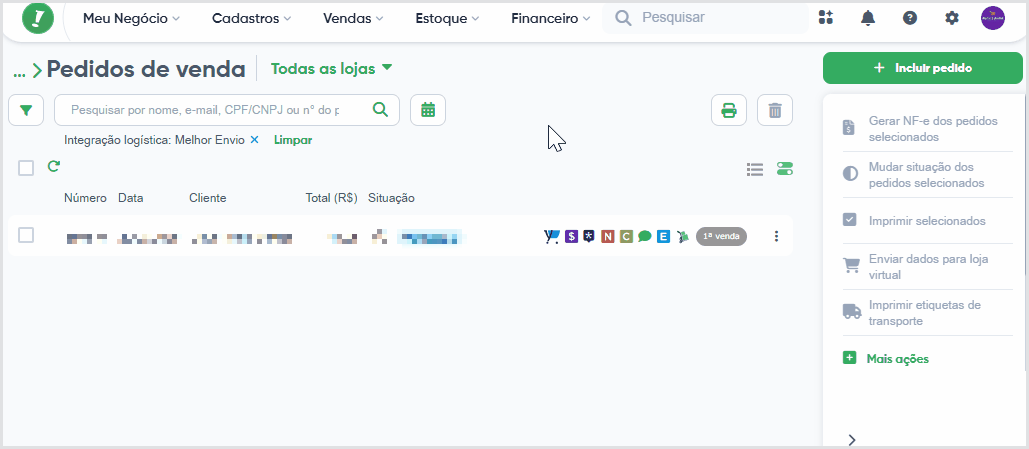
Task: Click the Incluir pedido button
Action: (x=923, y=68)
